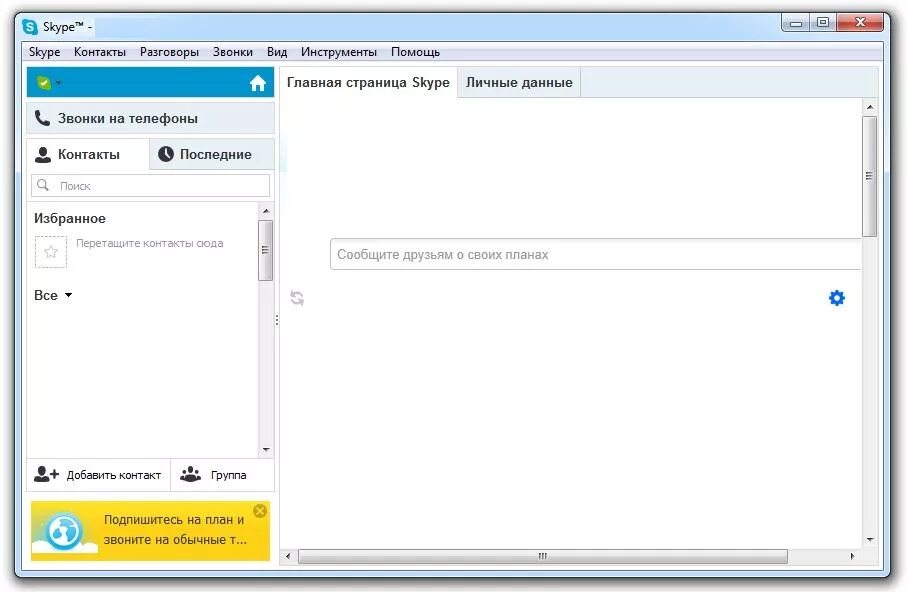The height and width of the screenshot is (592, 908).
Task: Click horizontal scrollbar right arrow
Action: [x=852, y=556]
